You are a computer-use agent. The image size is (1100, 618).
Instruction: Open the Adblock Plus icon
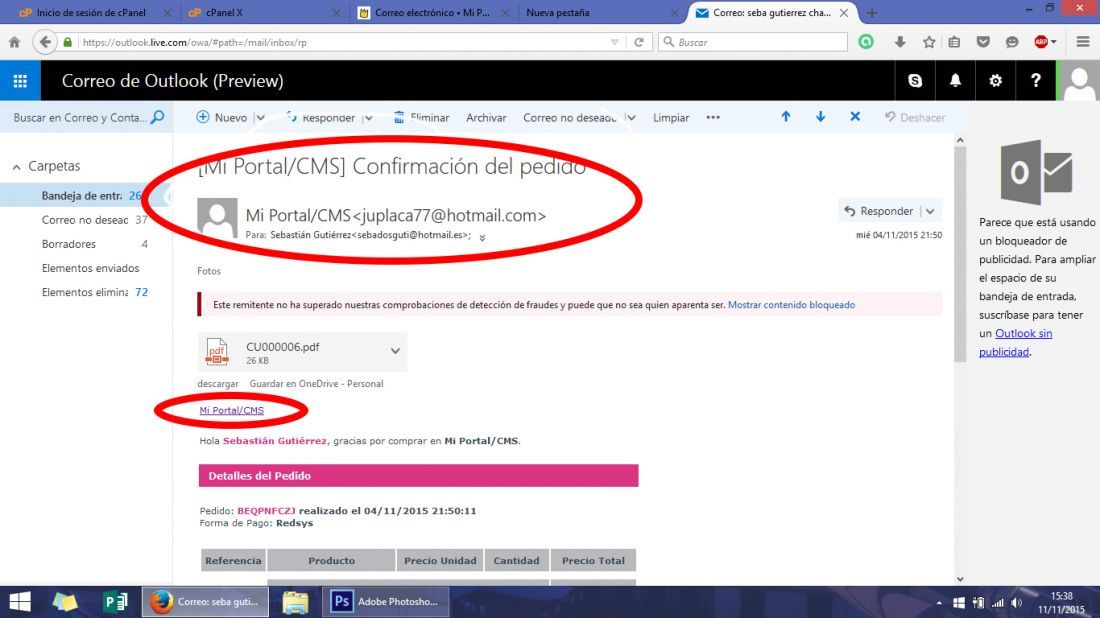[x=1042, y=42]
